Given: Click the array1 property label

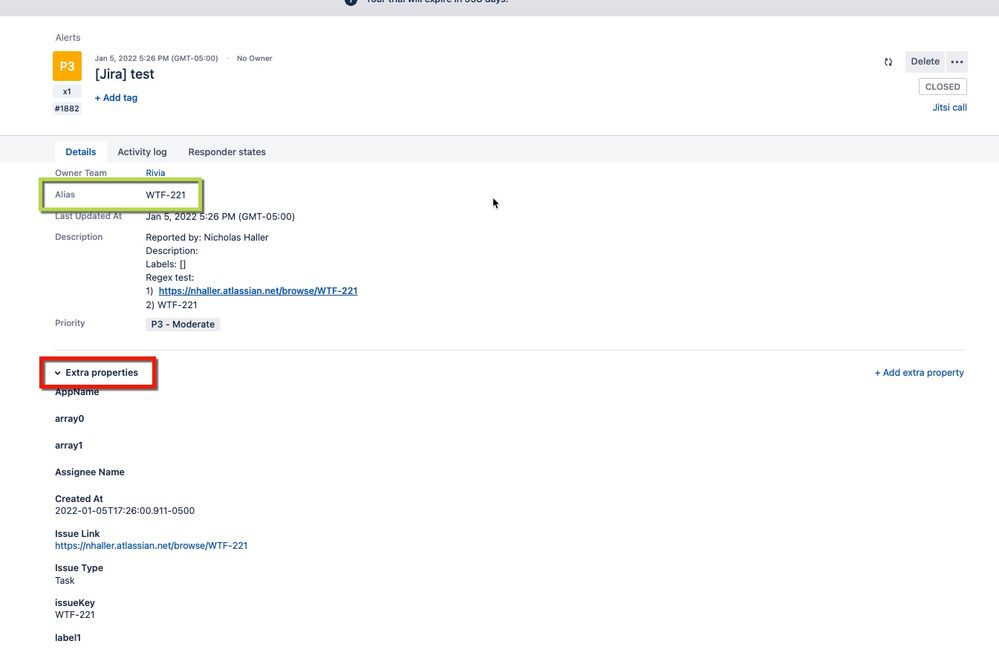Looking at the screenshot, I should tap(69, 445).
